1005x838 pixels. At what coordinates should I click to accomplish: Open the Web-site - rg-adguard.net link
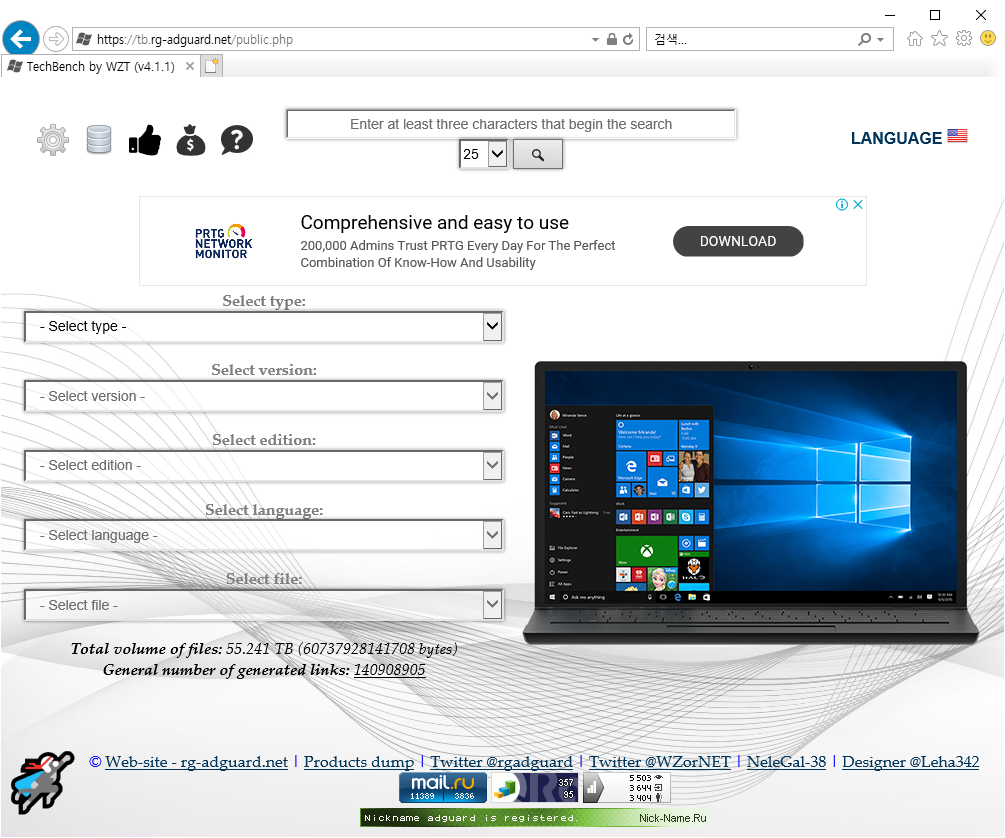tap(196, 762)
